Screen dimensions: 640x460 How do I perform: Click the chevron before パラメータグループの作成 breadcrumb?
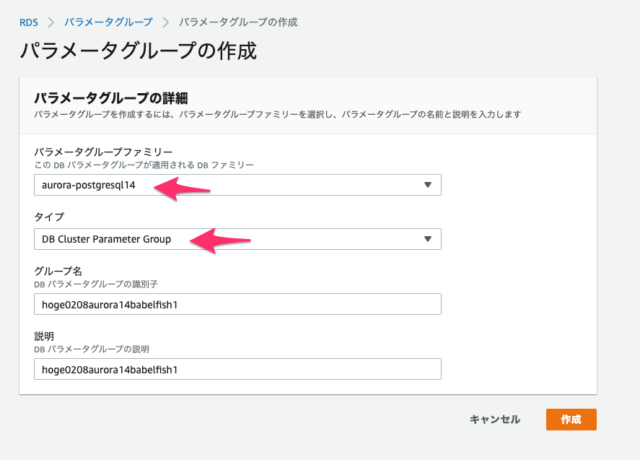tap(165, 22)
